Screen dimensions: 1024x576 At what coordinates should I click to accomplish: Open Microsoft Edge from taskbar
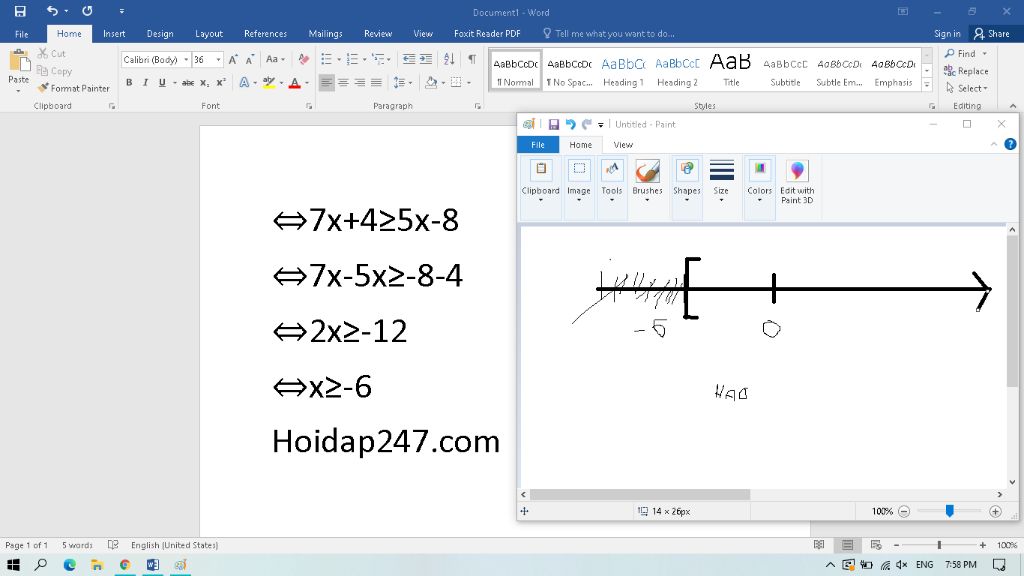point(69,565)
